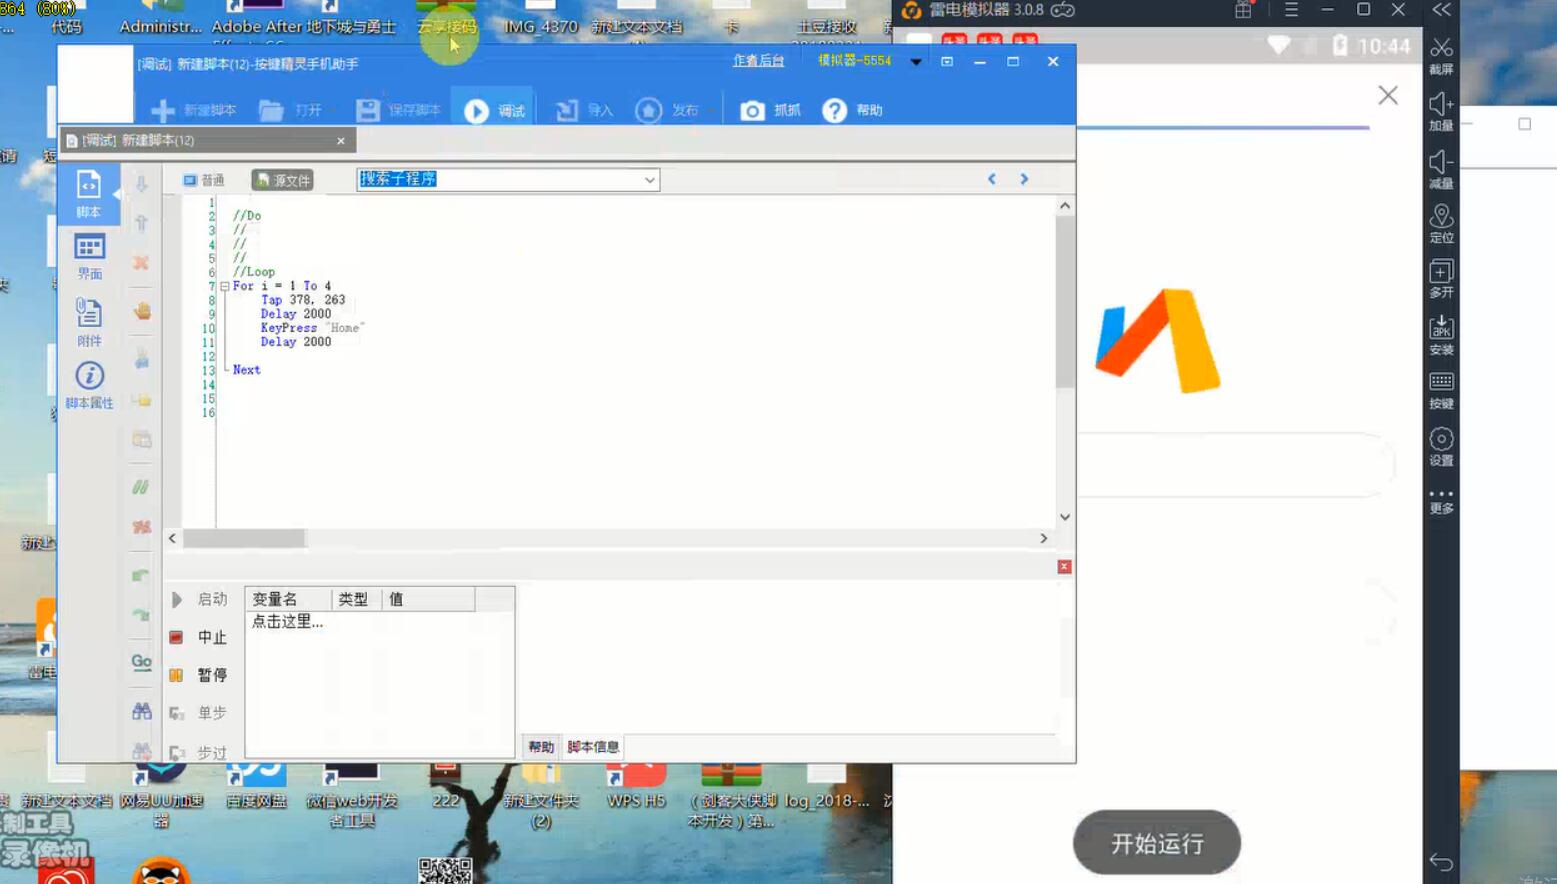Click the 中止 stop button
This screenshot has height=884, width=1557.
click(x=199, y=637)
